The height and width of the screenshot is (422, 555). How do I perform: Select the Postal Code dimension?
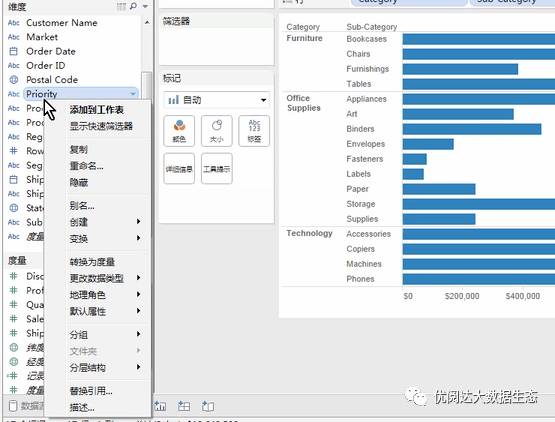point(52,80)
